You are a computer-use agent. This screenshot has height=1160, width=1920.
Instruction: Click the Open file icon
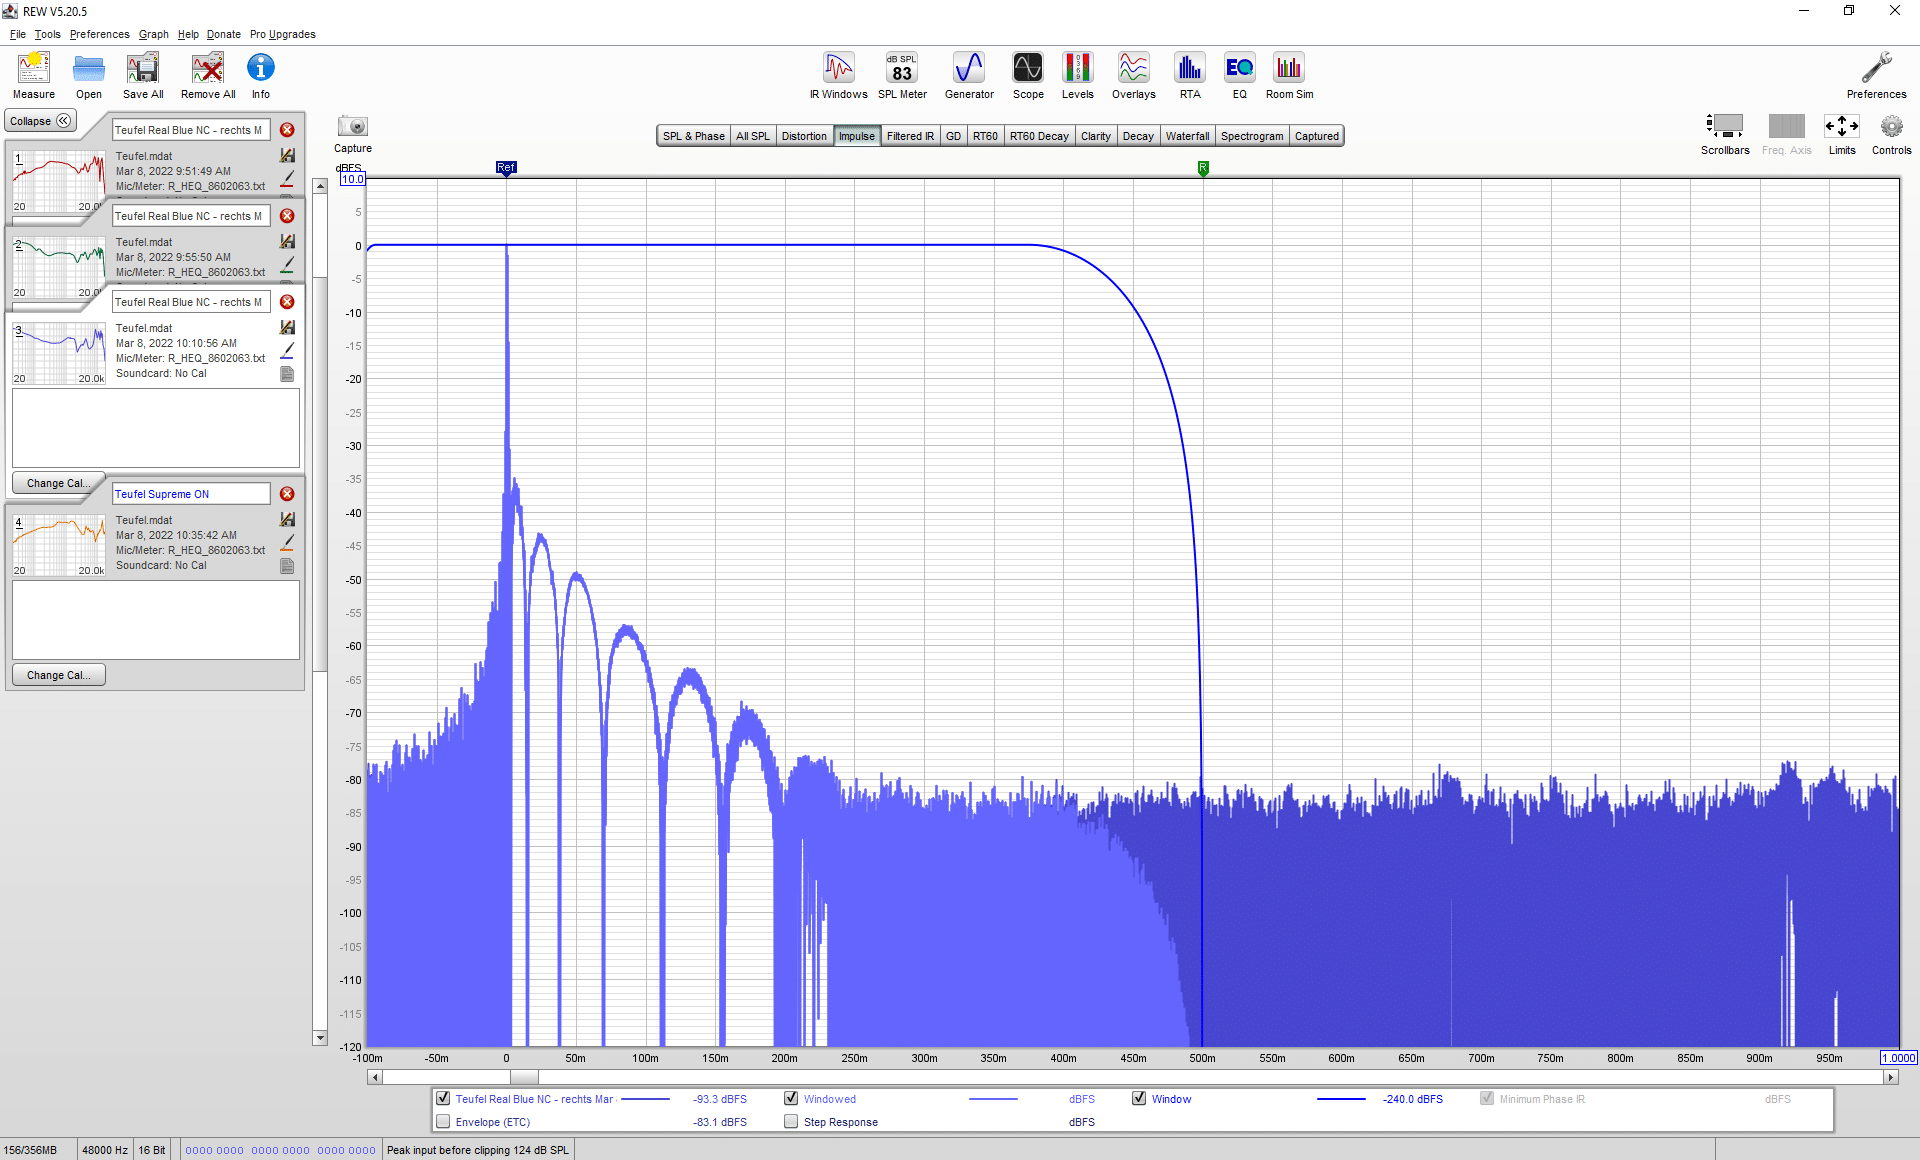[89, 75]
